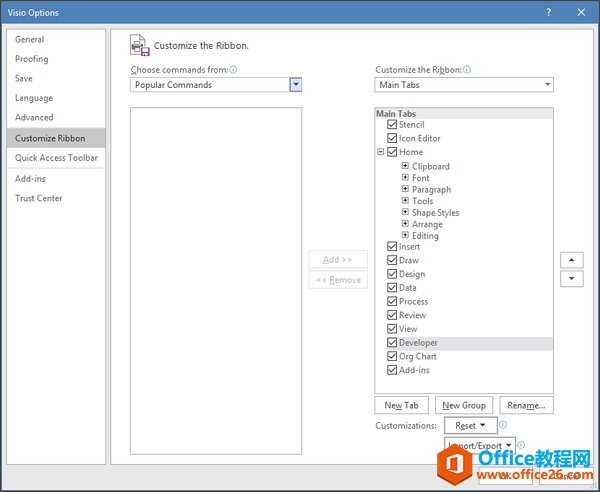Expand the Editing group
600x492 pixels.
405,235
